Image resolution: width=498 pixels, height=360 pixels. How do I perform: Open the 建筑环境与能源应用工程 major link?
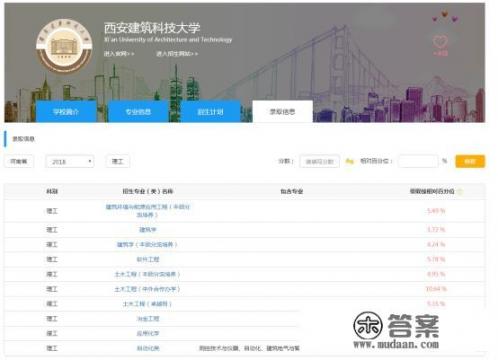[x=148, y=211]
